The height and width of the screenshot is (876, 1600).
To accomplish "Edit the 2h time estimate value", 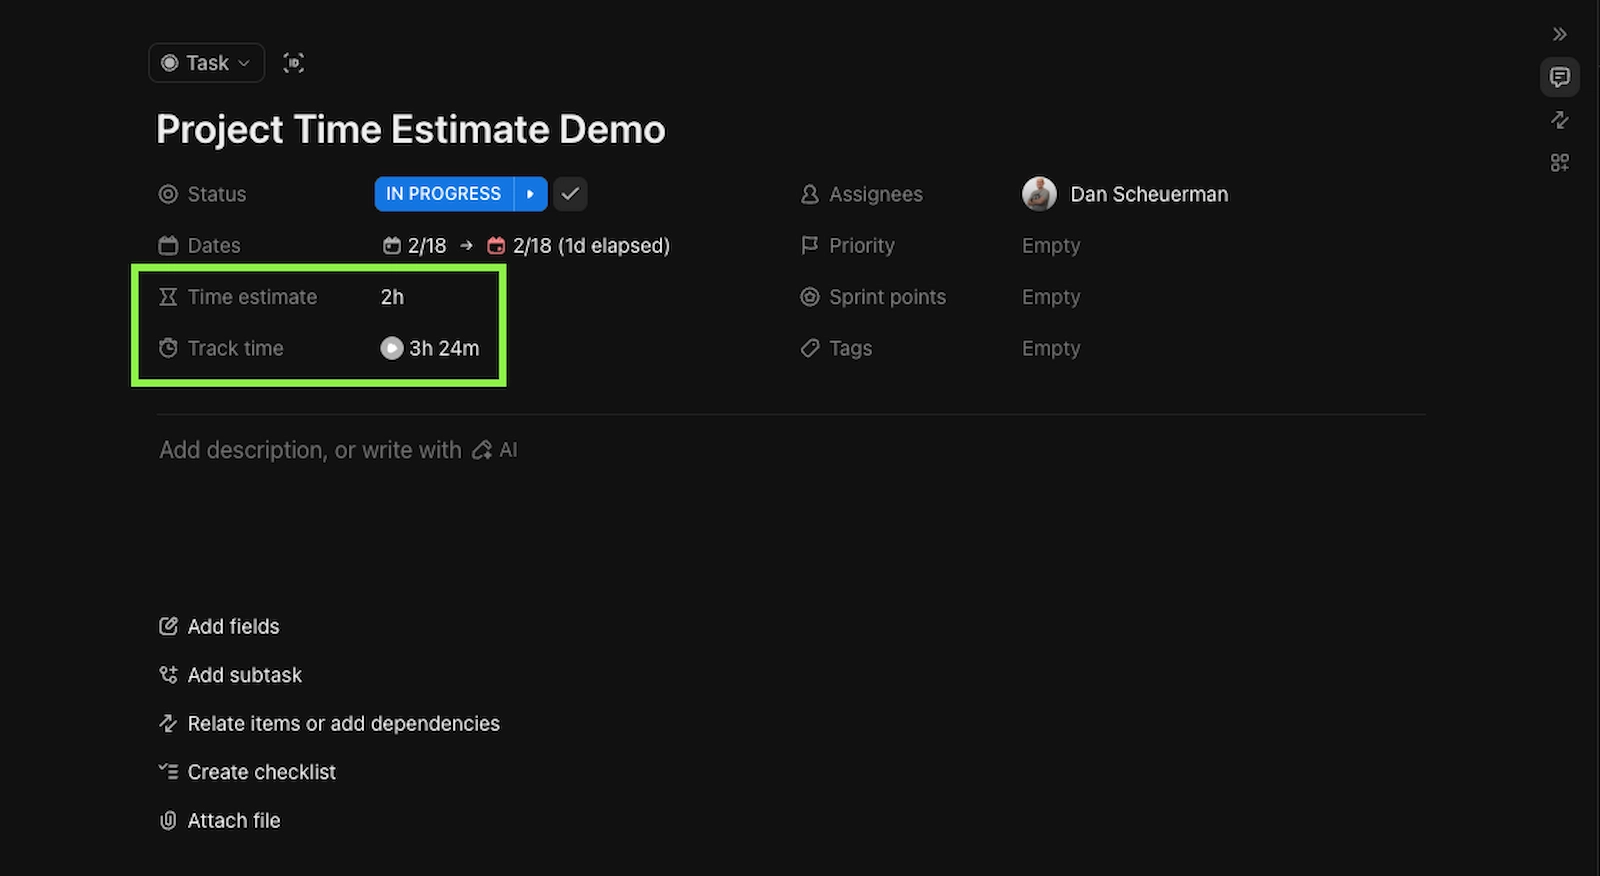I will [392, 297].
